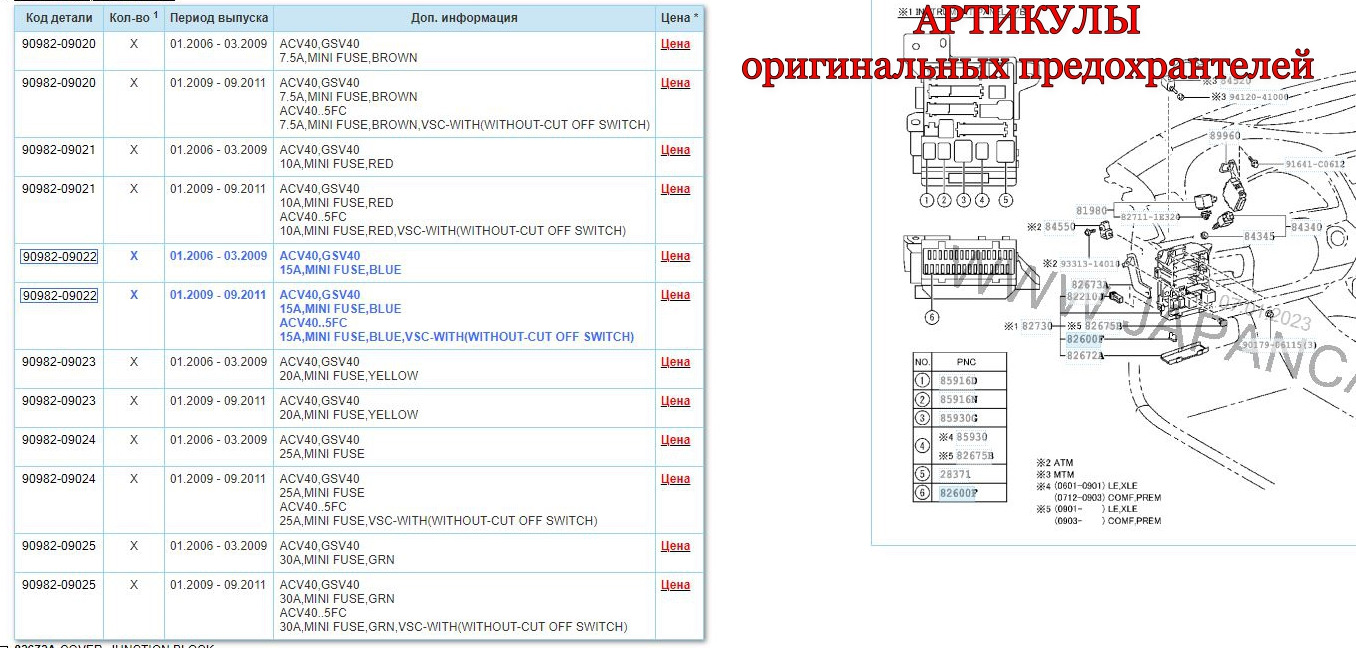Click highlighted PNC 82600F in the diagram table
This screenshot has width=1356, height=648.
click(958, 492)
